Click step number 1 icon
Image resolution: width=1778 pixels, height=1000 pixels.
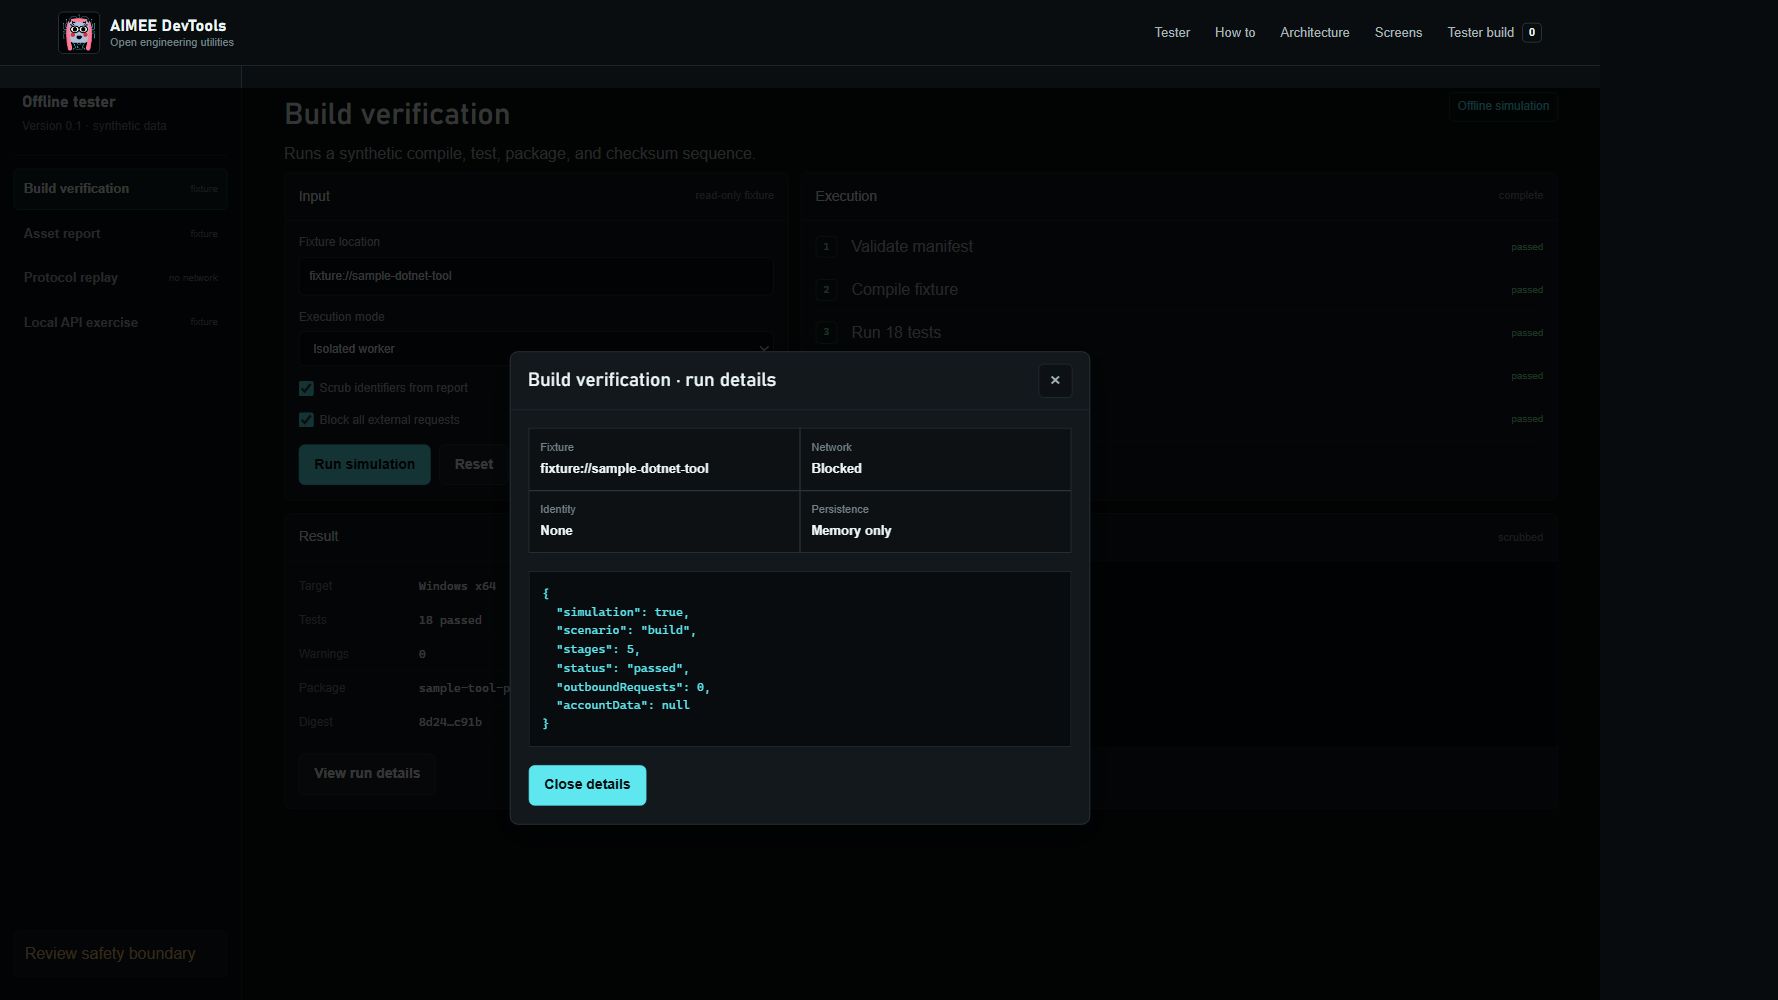pos(826,247)
